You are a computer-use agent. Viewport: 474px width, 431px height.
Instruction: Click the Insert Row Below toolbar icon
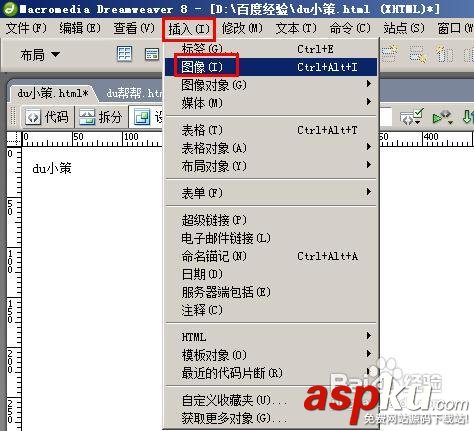pyautogui.click(x=418, y=54)
